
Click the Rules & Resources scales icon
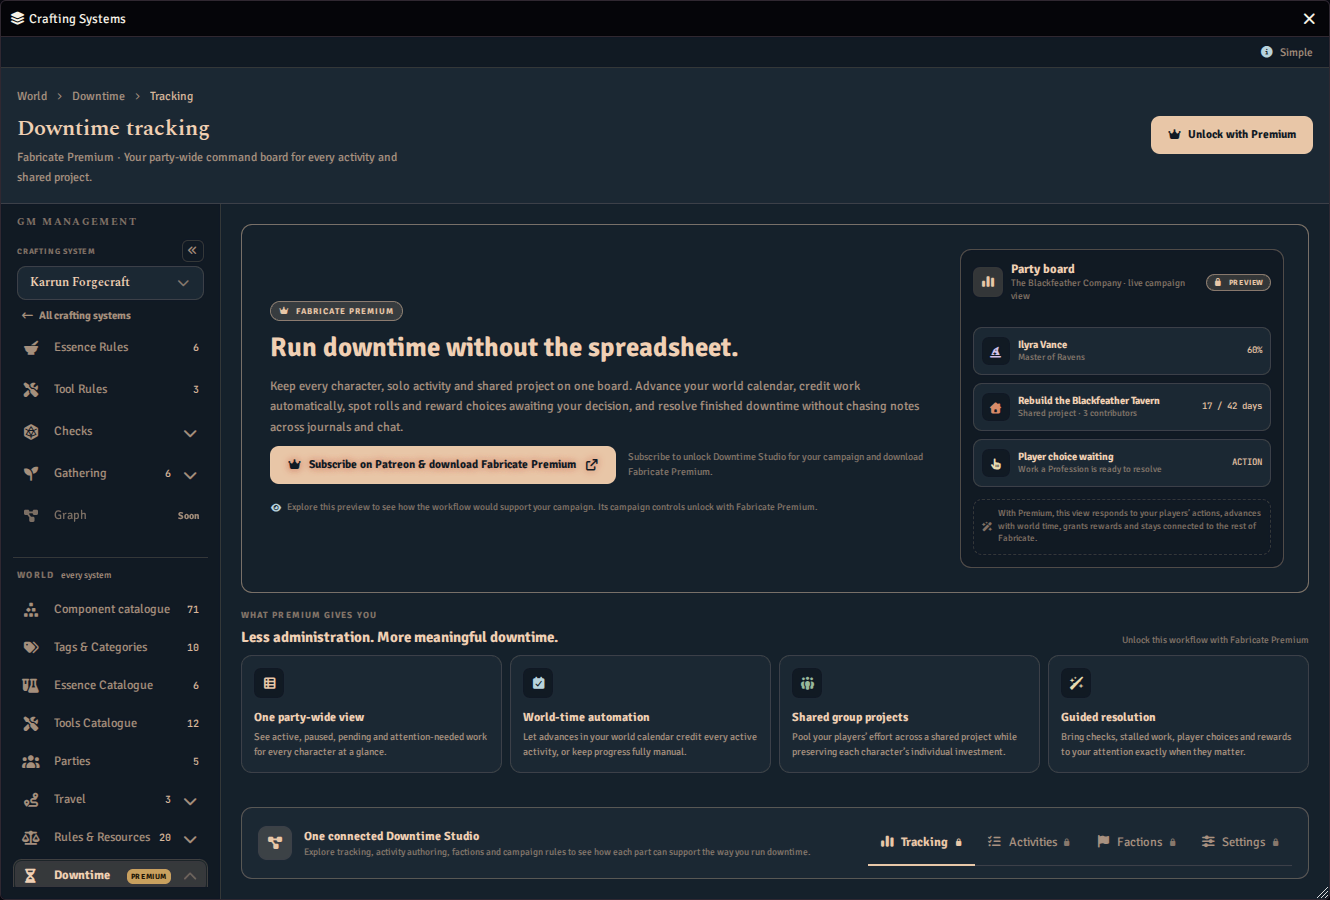(x=31, y=838)
